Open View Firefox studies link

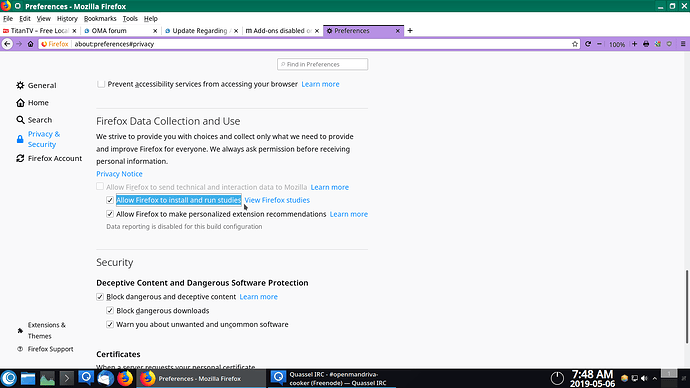[x=277, y=200]
